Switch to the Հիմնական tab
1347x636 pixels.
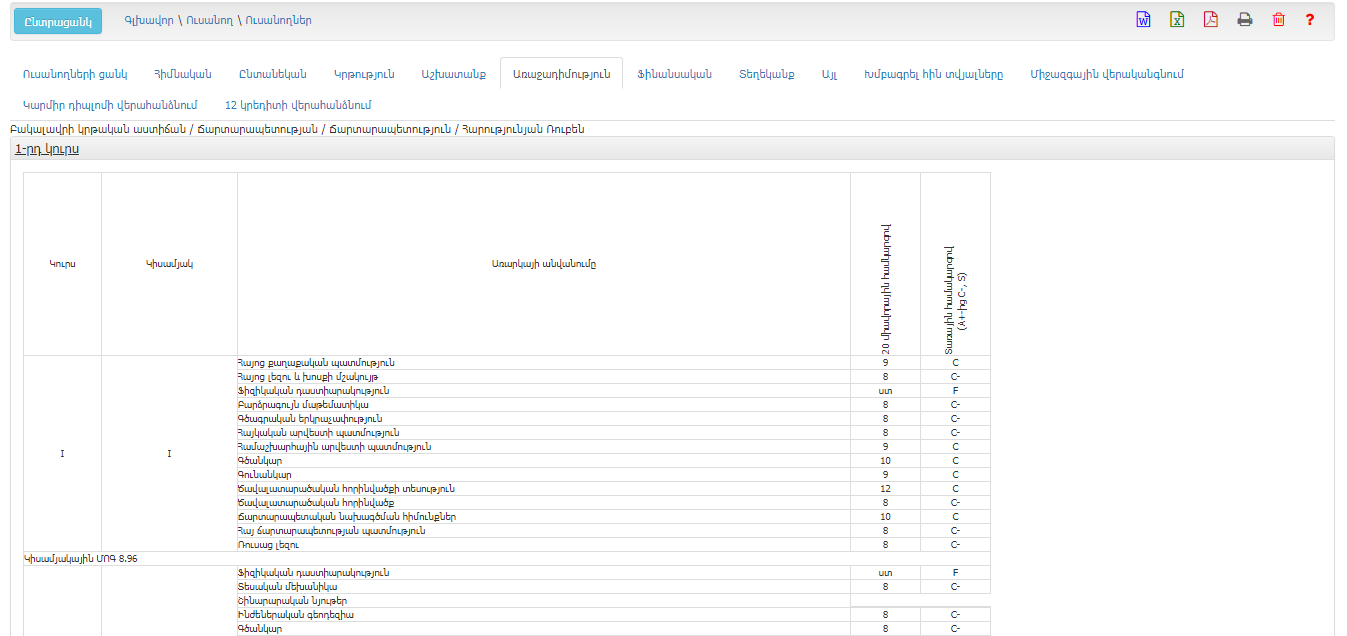click(x=182, y=74)
